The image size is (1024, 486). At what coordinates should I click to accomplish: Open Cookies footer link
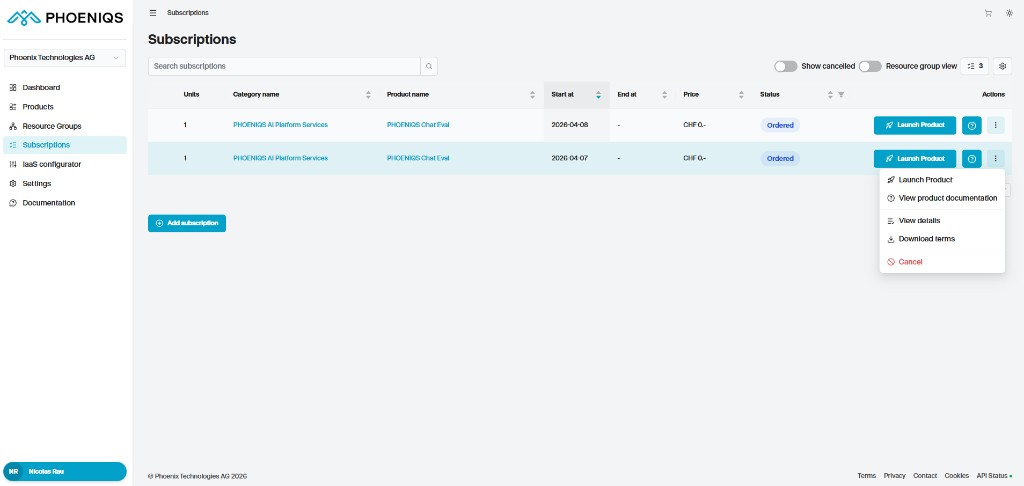[x=957, y=476]
